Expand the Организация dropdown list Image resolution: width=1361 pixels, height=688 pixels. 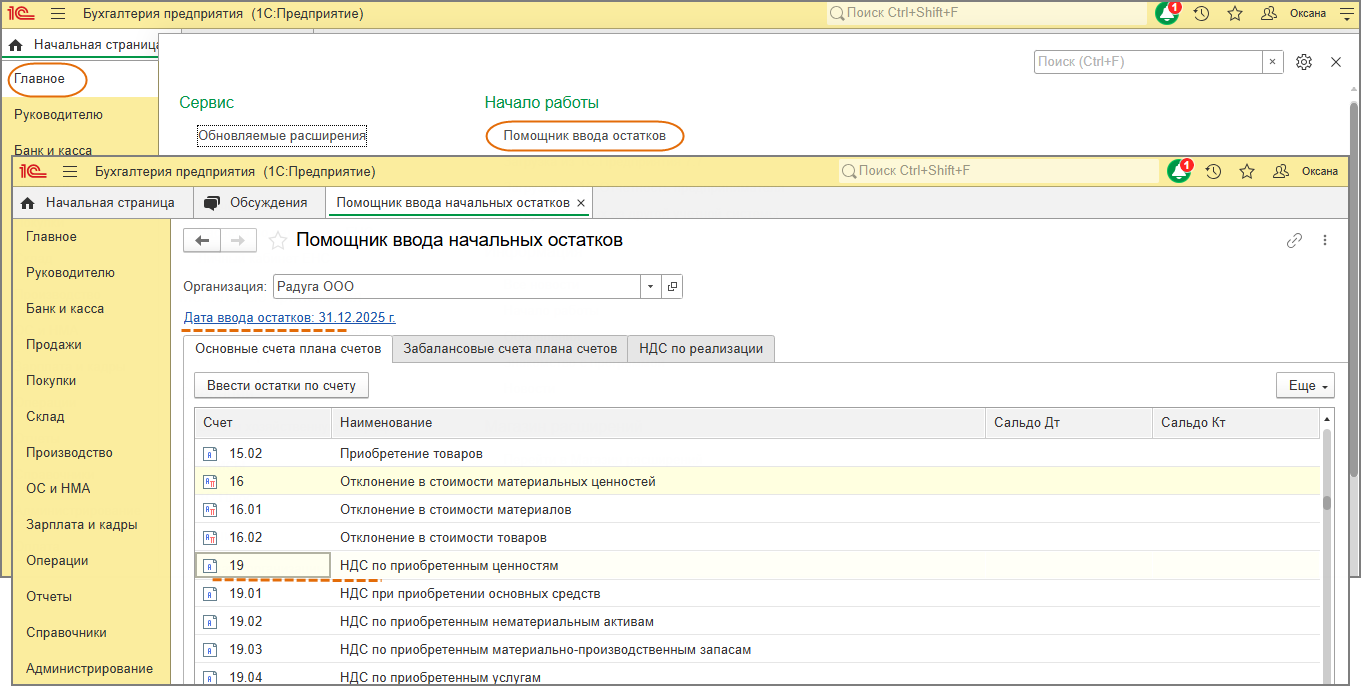click(x=650, y=286)
